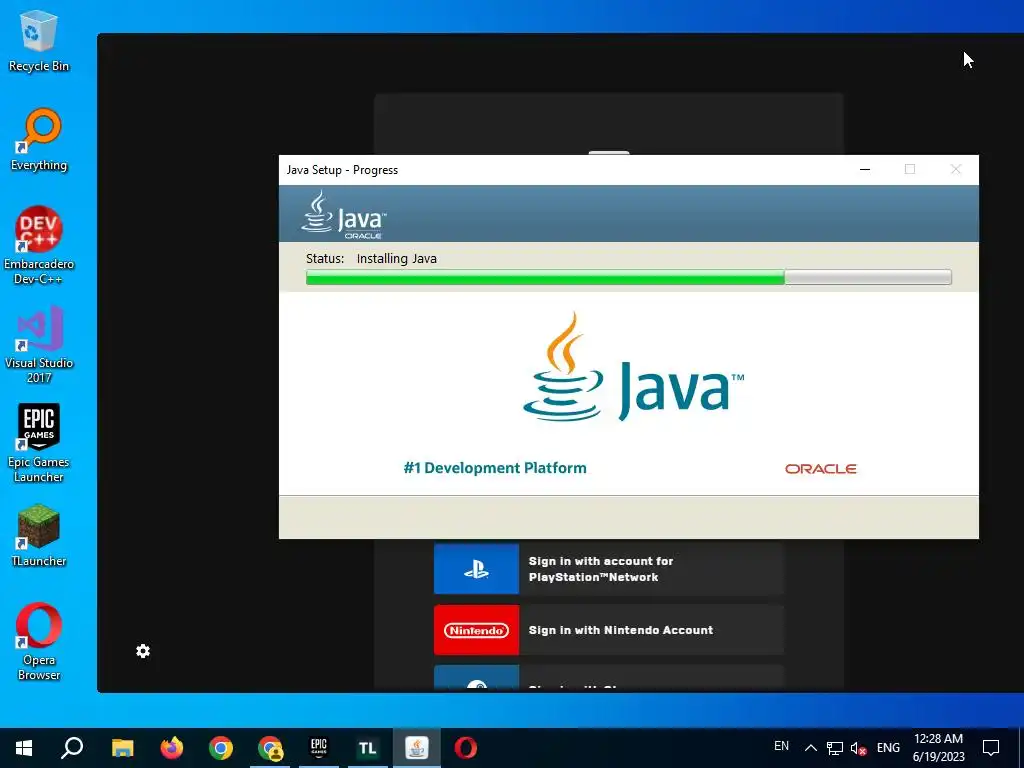Open the clock showing 12:28 AM
This screenshot has height=768, width=1024.
938,748
